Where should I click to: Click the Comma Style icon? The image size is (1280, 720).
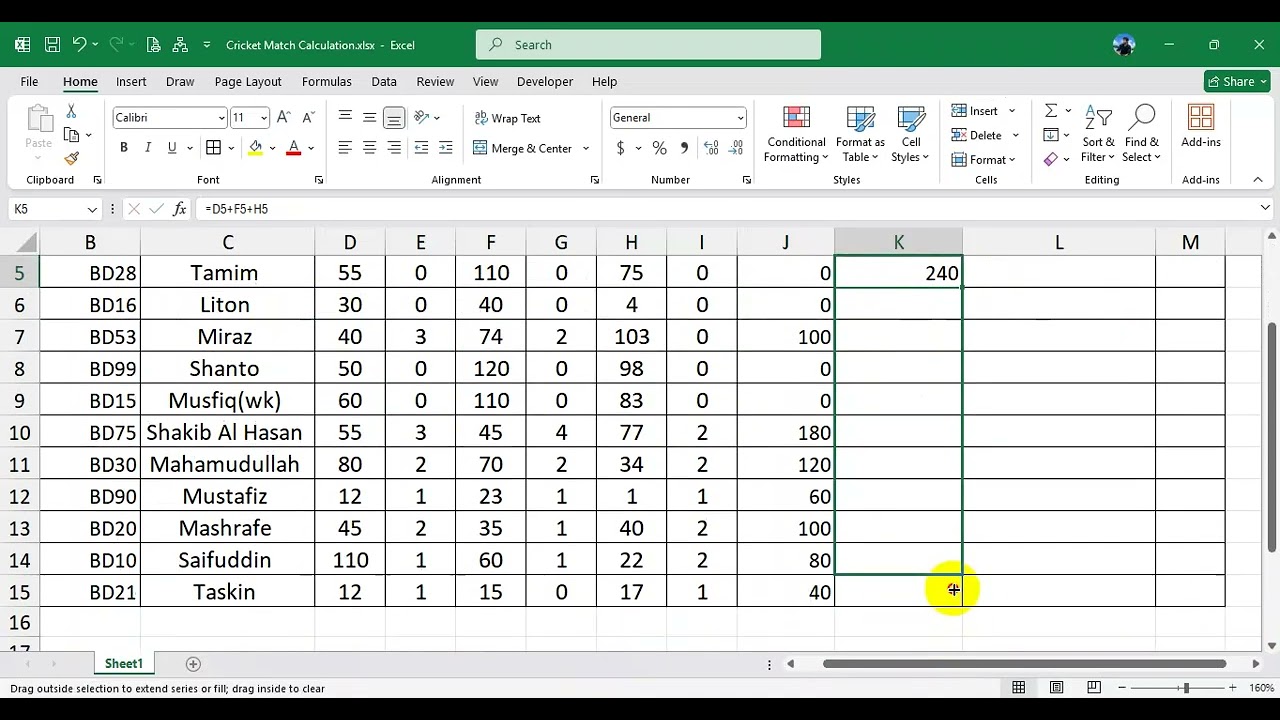(684, 148)
